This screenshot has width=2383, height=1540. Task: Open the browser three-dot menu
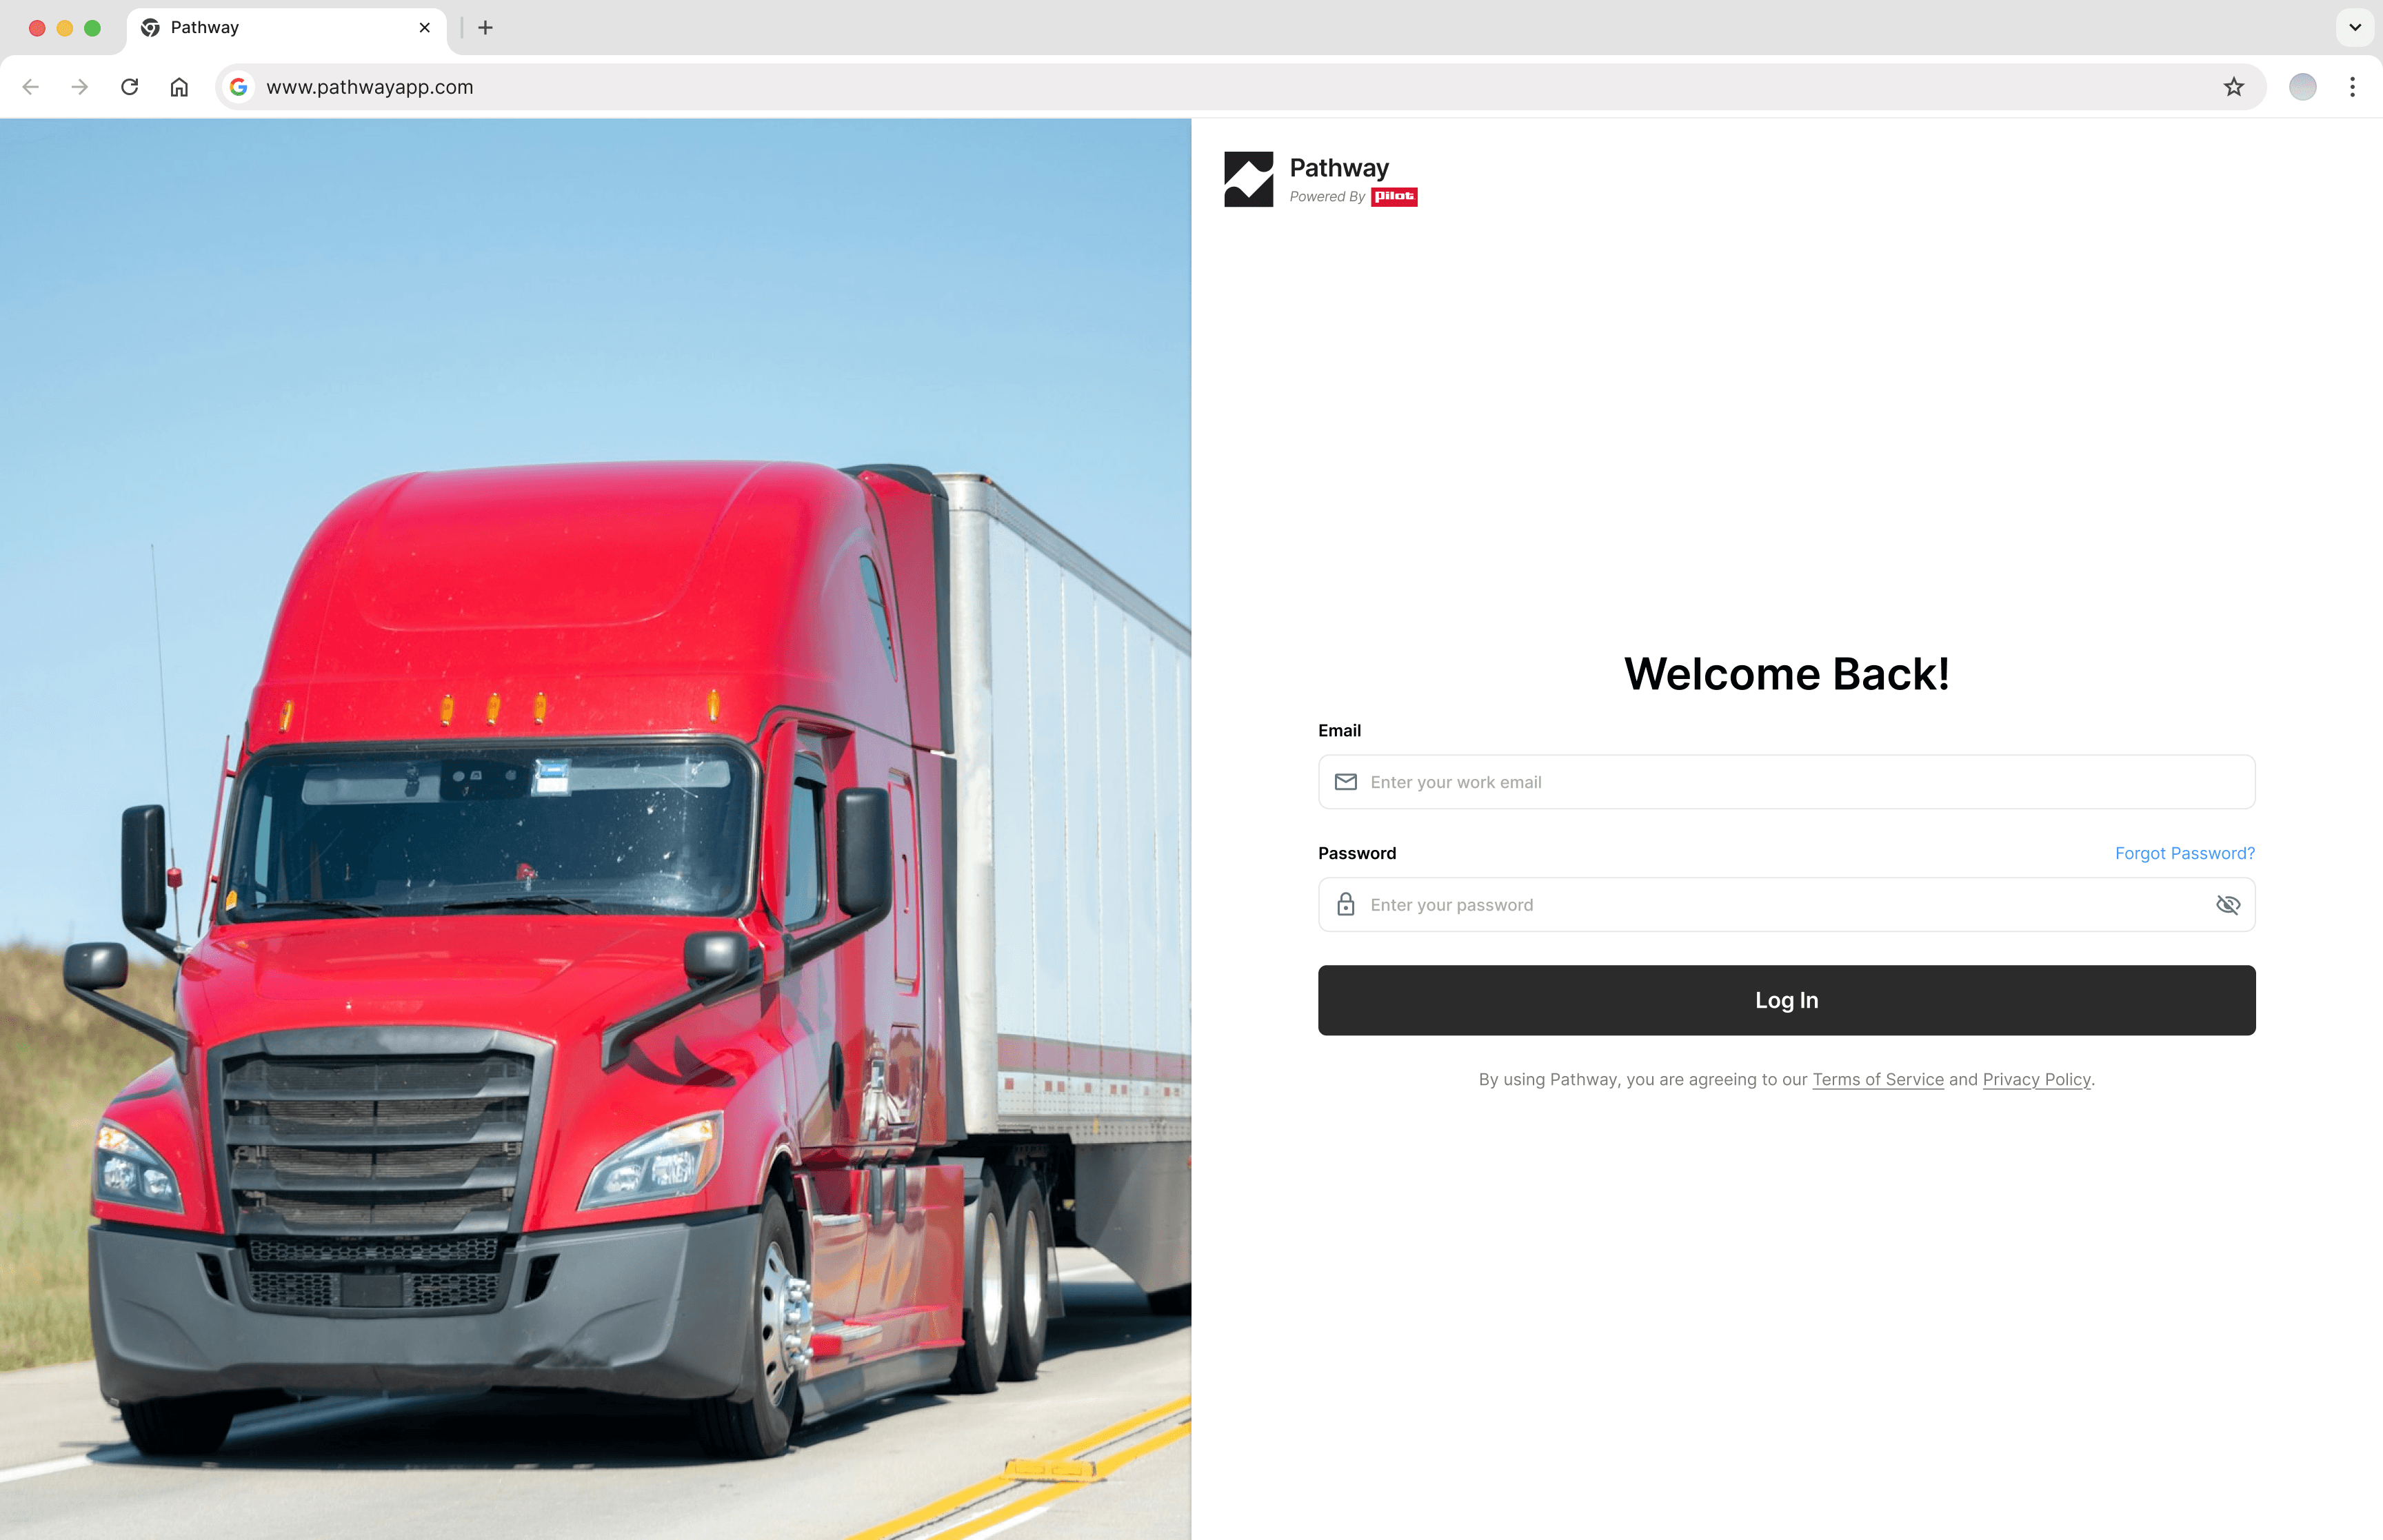click(2352, 87)
